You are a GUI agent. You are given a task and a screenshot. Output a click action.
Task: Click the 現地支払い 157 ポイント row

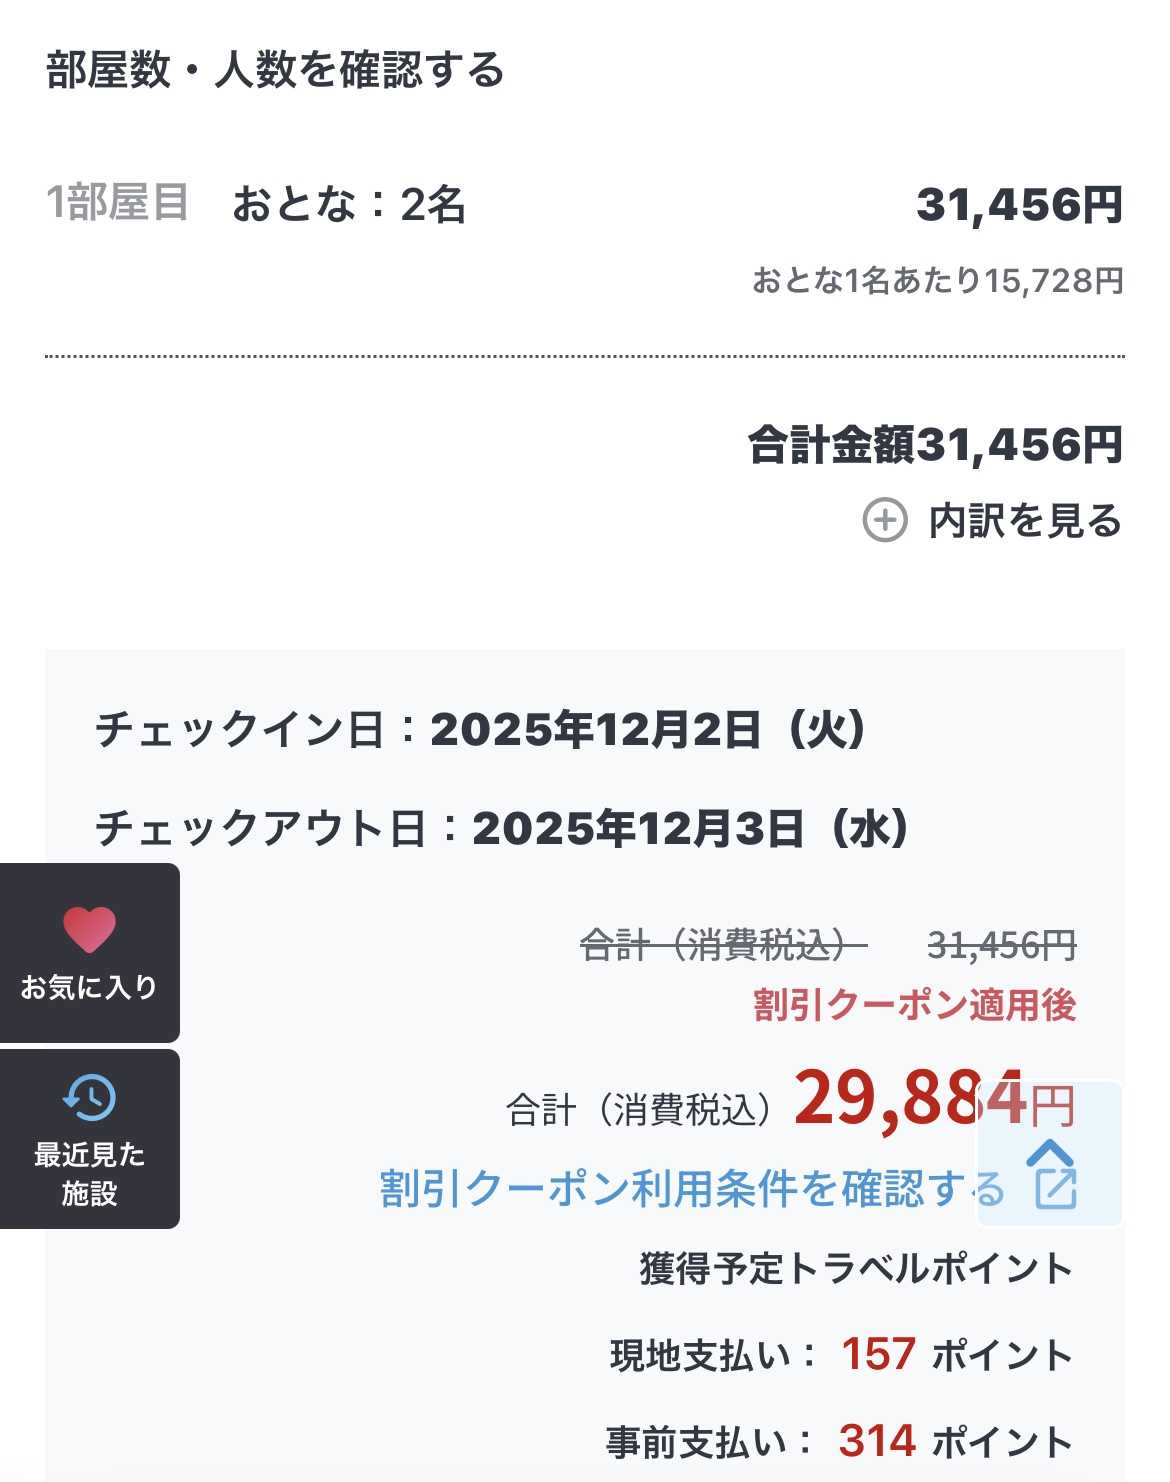pos(841,1355)
